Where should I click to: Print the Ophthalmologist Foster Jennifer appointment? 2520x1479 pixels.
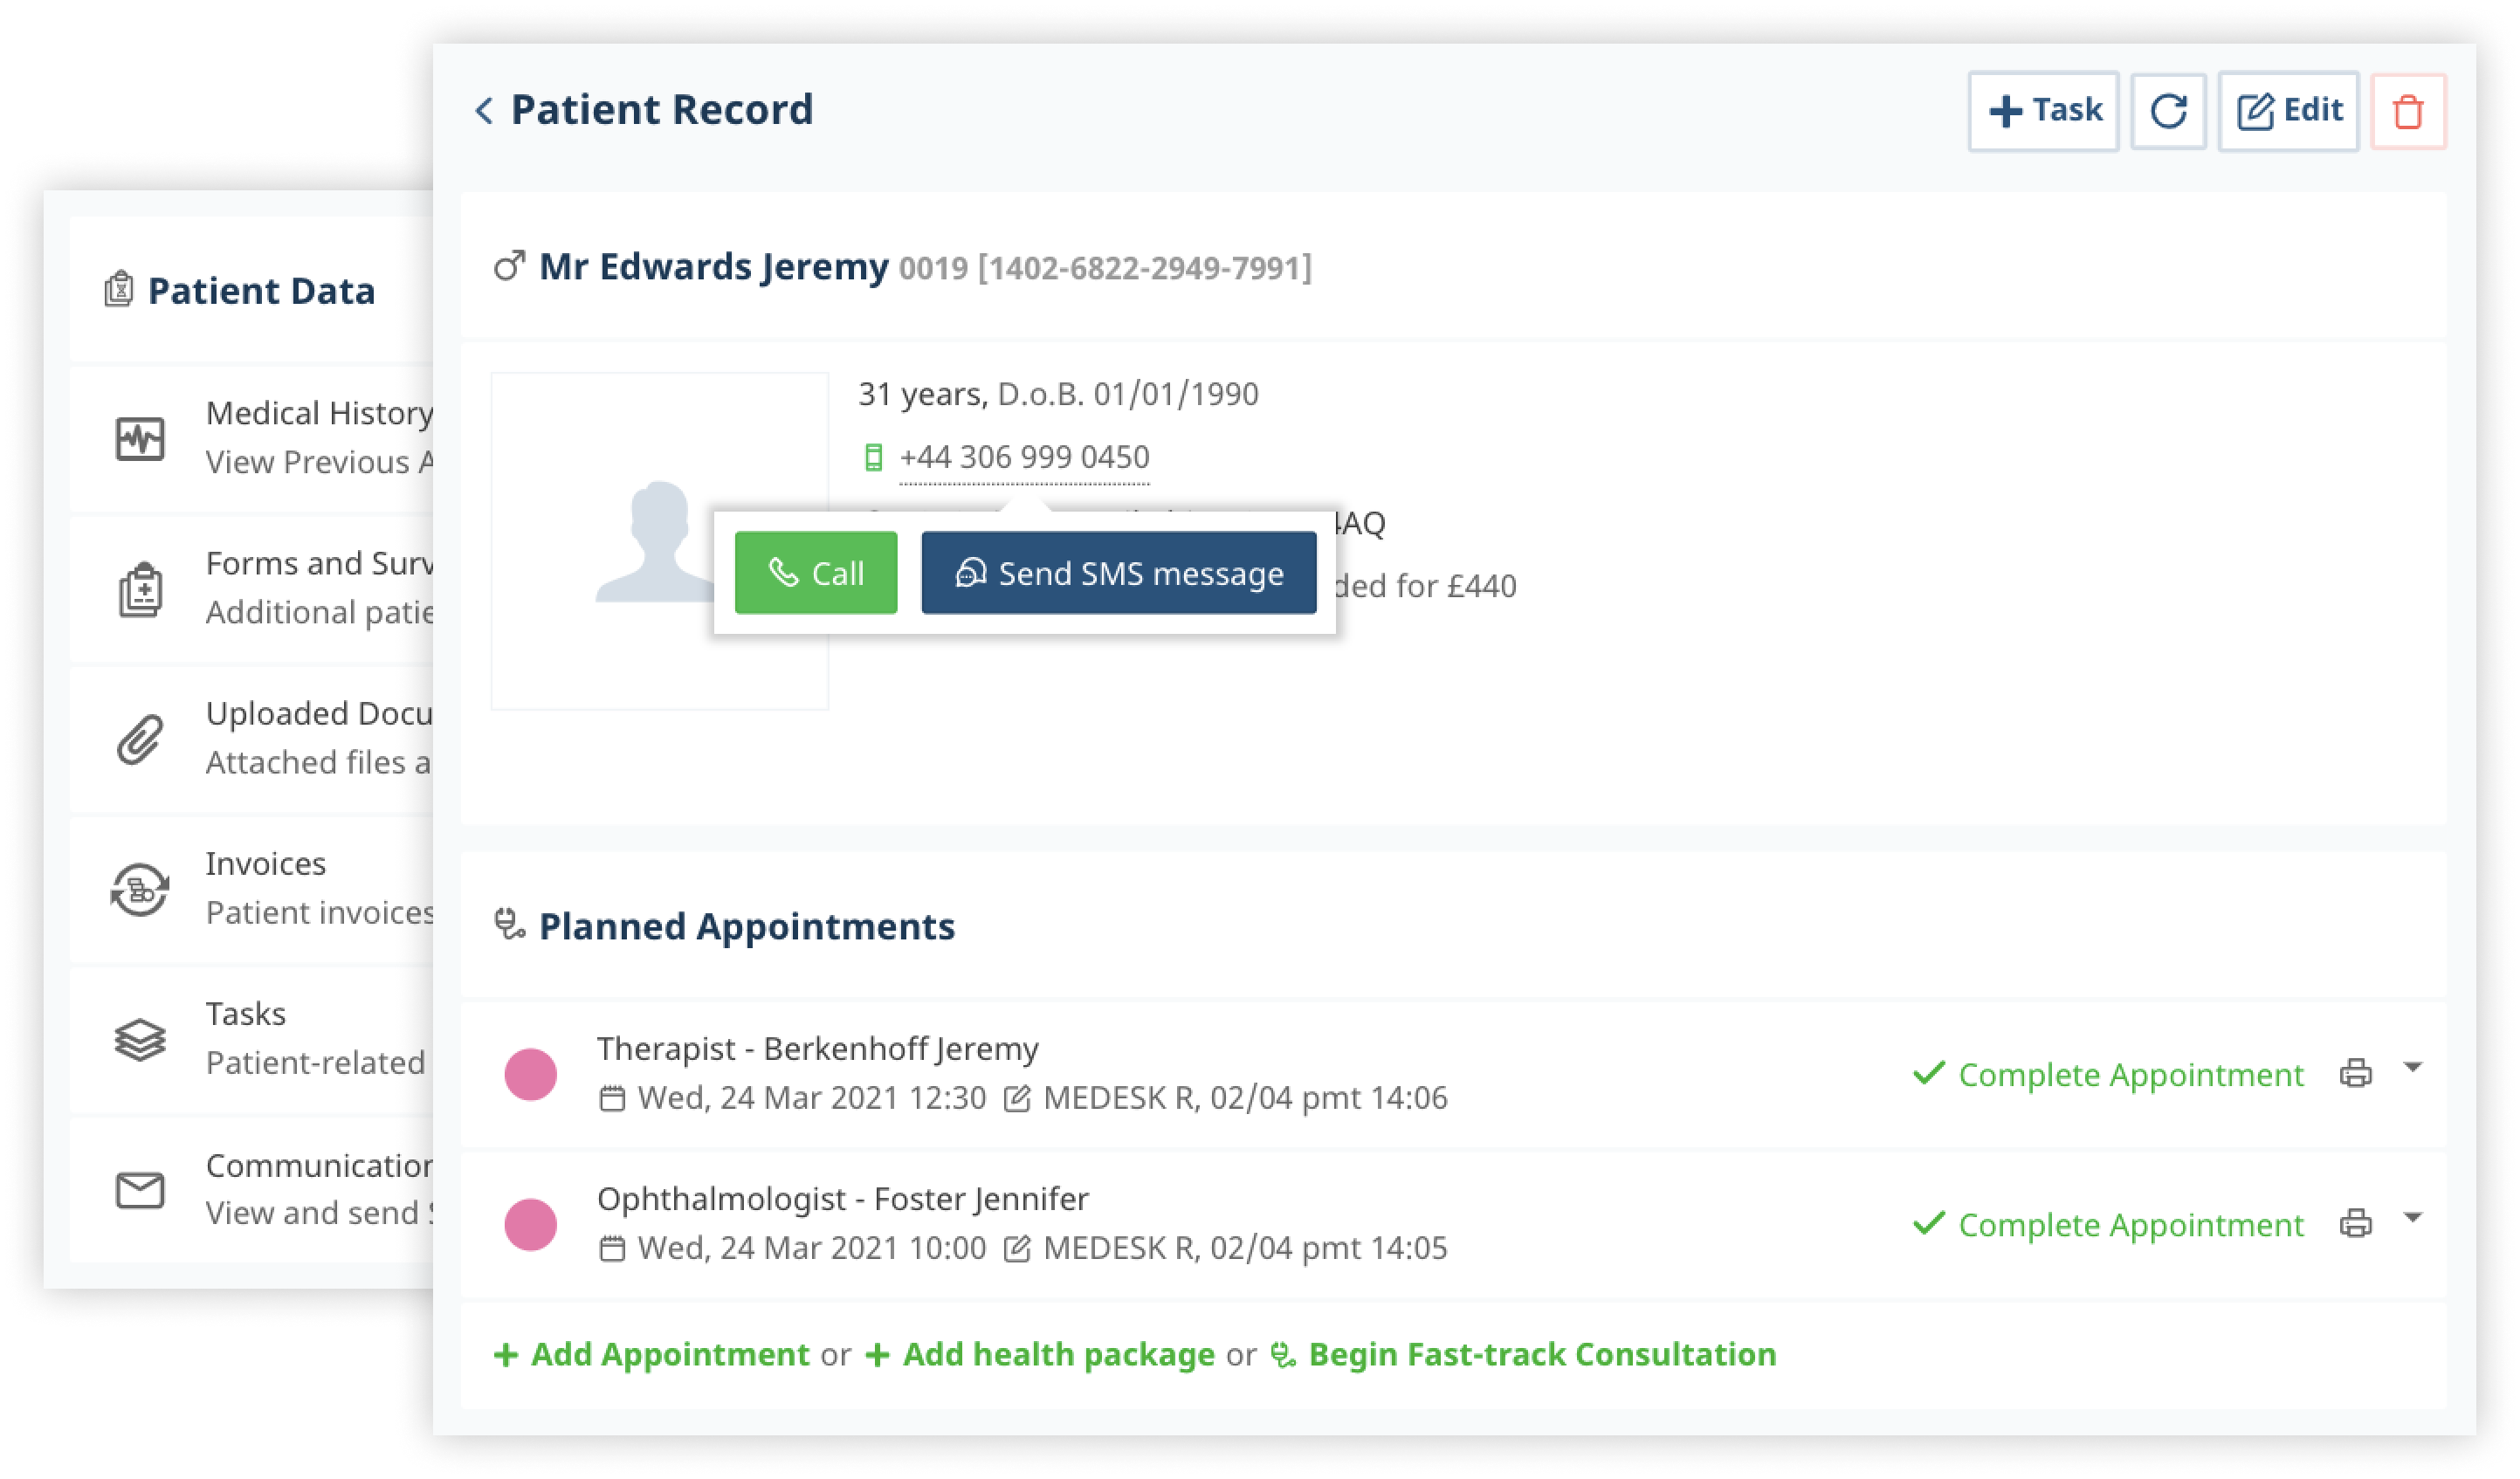tap(2355, 1223)
